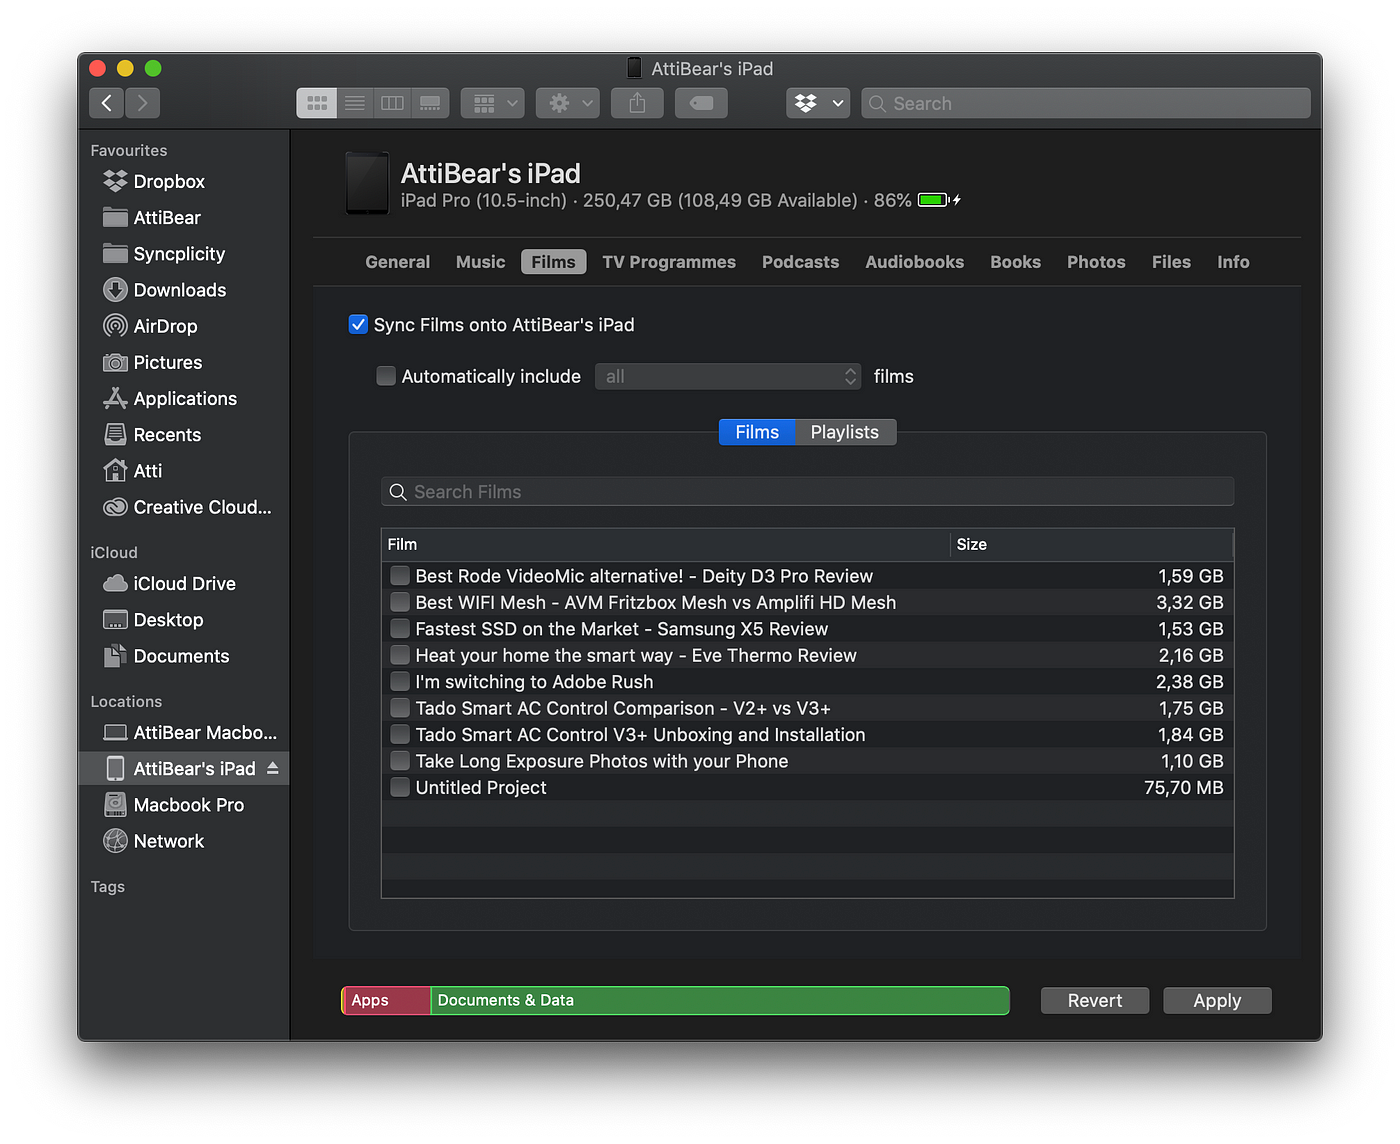1400x1144 pixels.
Task: Select AttiBear Macbook location in sidebar
Action: pyautogui.click(x=190, y=733)
